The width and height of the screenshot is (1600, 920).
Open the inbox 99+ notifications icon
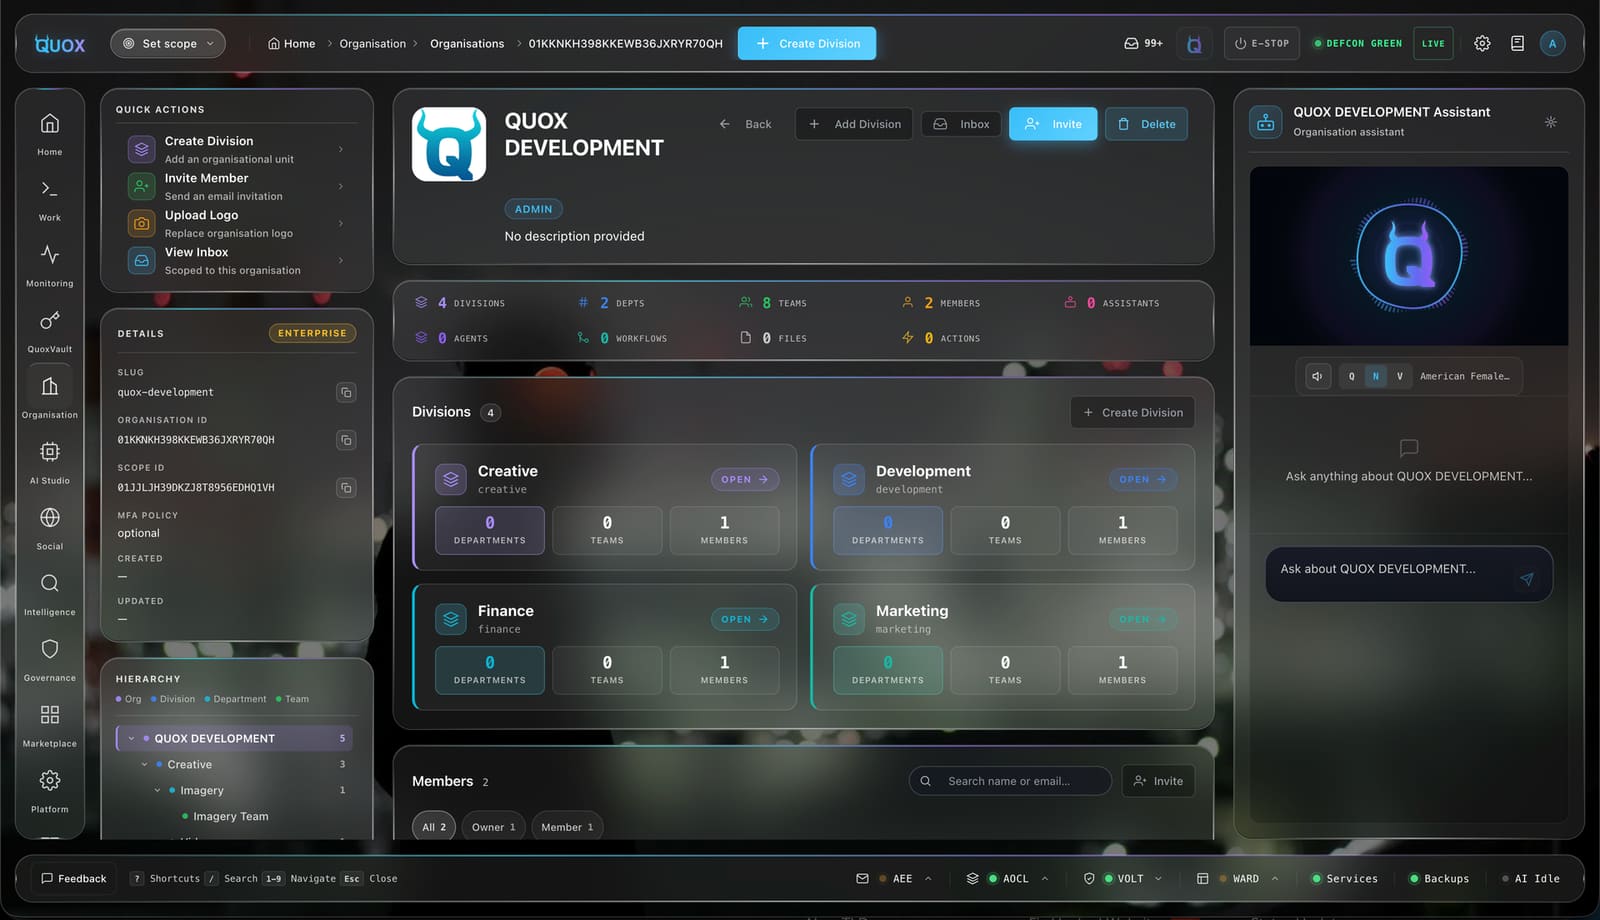tap(1143, 43)
